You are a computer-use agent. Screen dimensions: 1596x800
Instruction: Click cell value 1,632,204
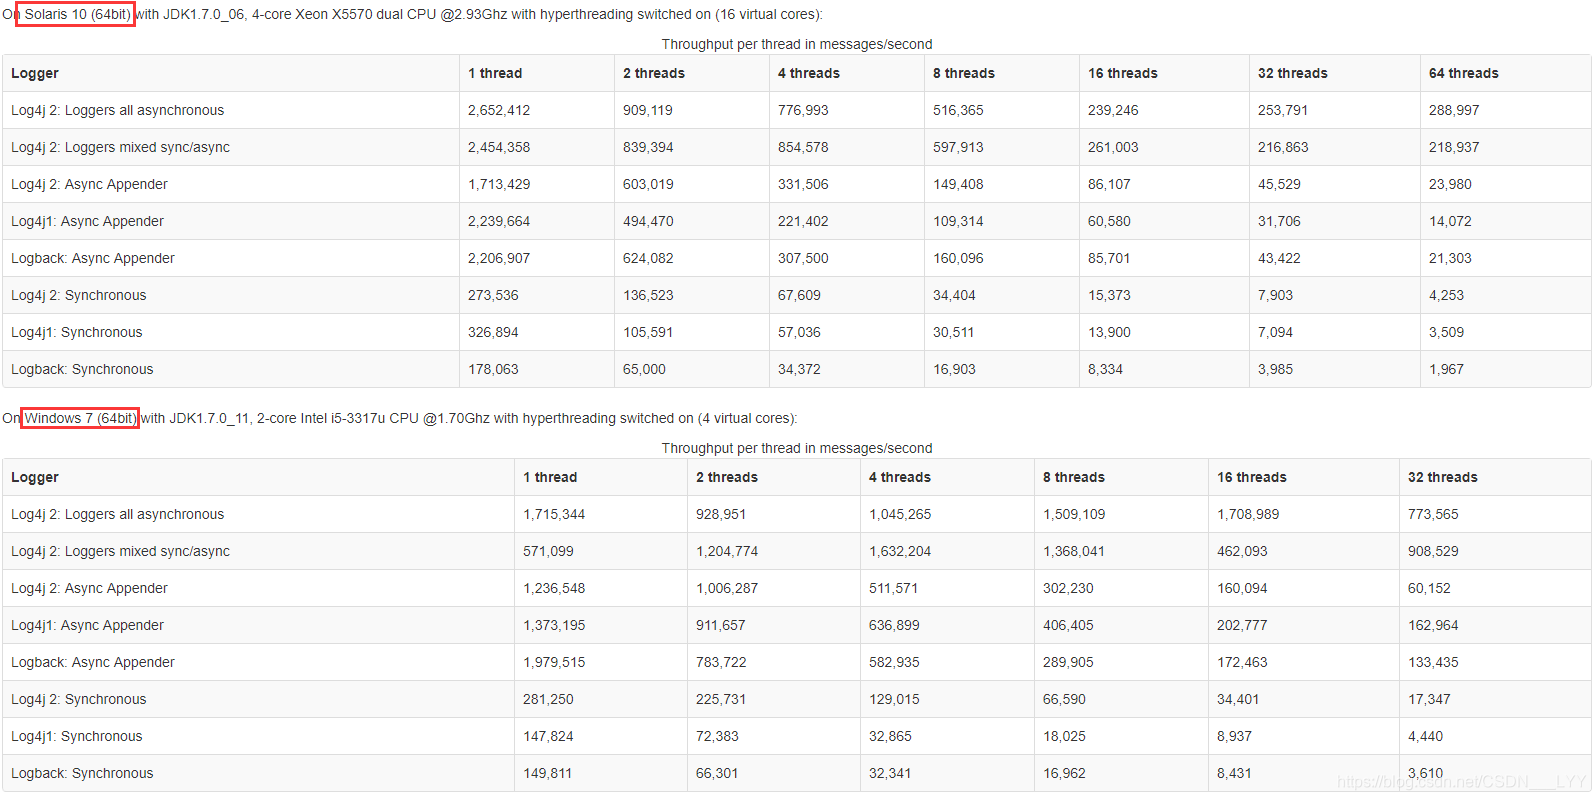900,551
